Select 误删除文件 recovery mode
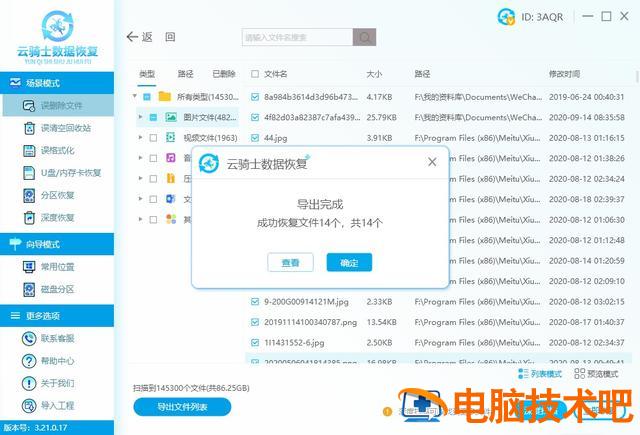 tap(58, 106)
